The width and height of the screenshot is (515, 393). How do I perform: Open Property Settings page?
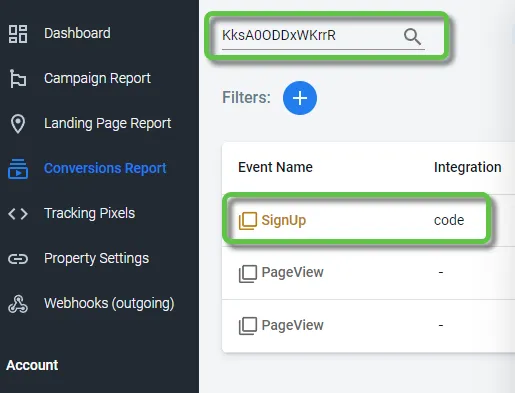[x=96, y=259]
